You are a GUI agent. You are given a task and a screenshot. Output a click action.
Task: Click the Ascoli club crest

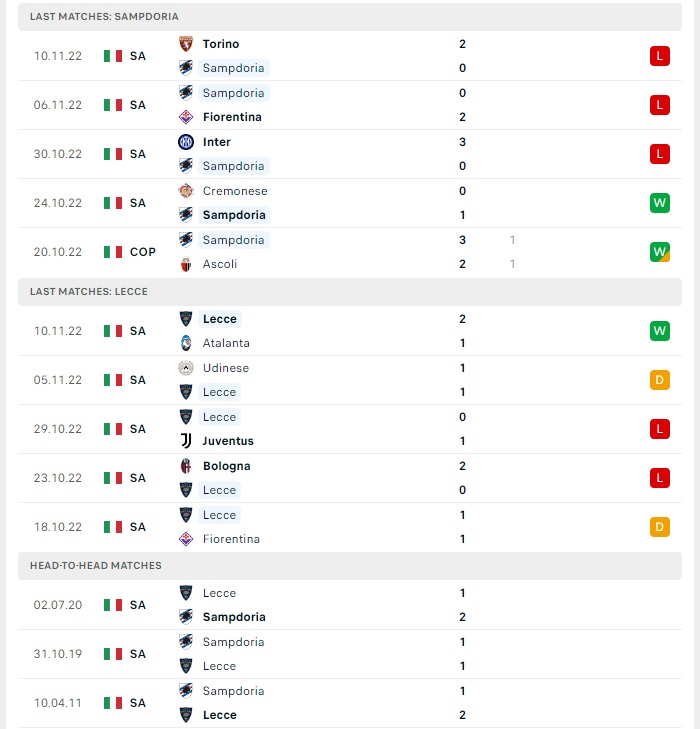click(186, 264)
